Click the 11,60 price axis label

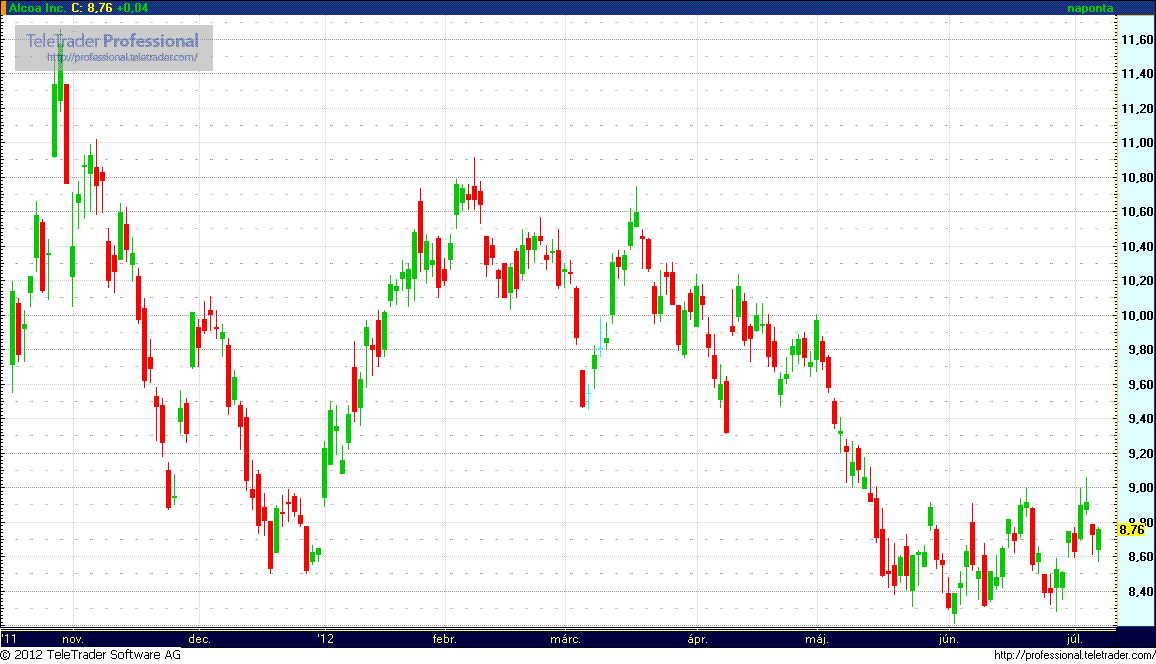pyautogui.click(x=1137, y=39)
